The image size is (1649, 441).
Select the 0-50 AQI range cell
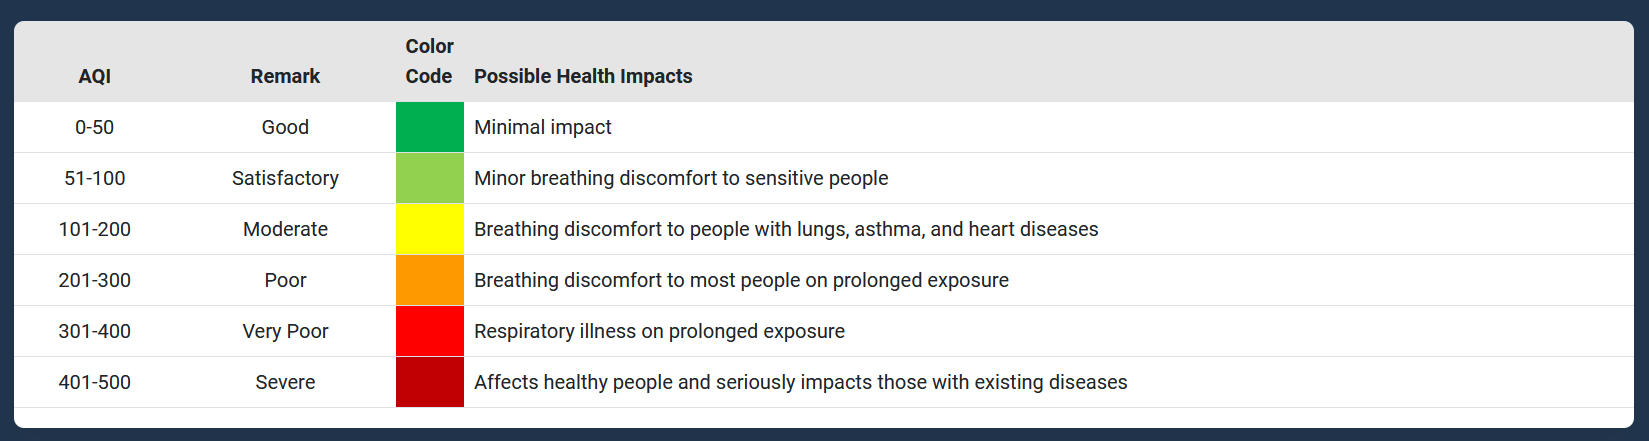95,127
